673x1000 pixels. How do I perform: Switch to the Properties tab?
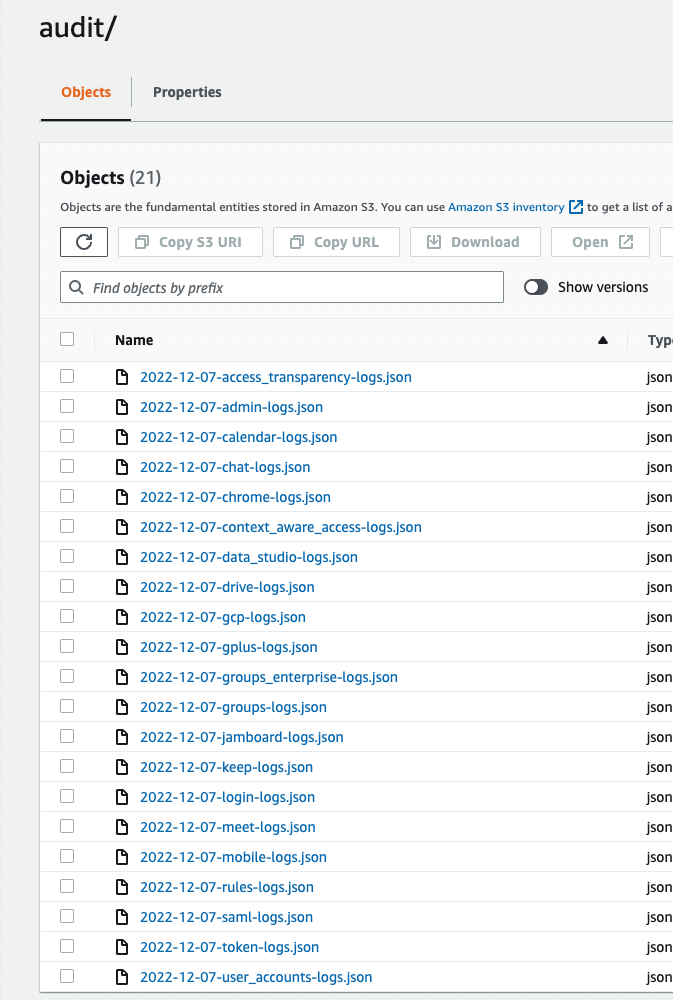click(x=187, y=92)
